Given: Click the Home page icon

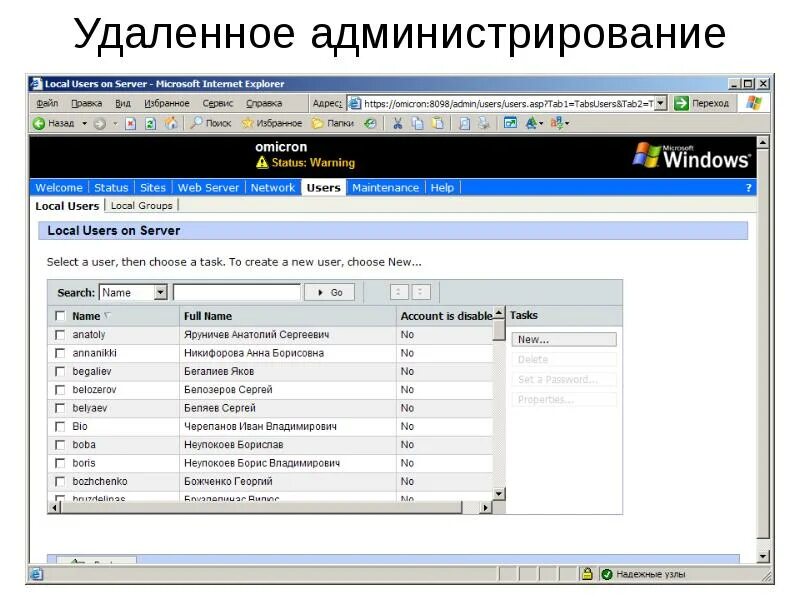Looking at the screenshot, I should pos(171,123).
